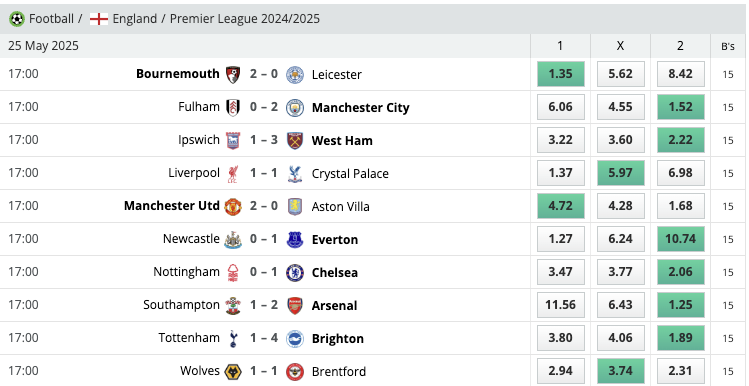The height and width of the screenshot is (386, 749).
Task: Click the Bournemouth club crest
Action: point(233,75)
